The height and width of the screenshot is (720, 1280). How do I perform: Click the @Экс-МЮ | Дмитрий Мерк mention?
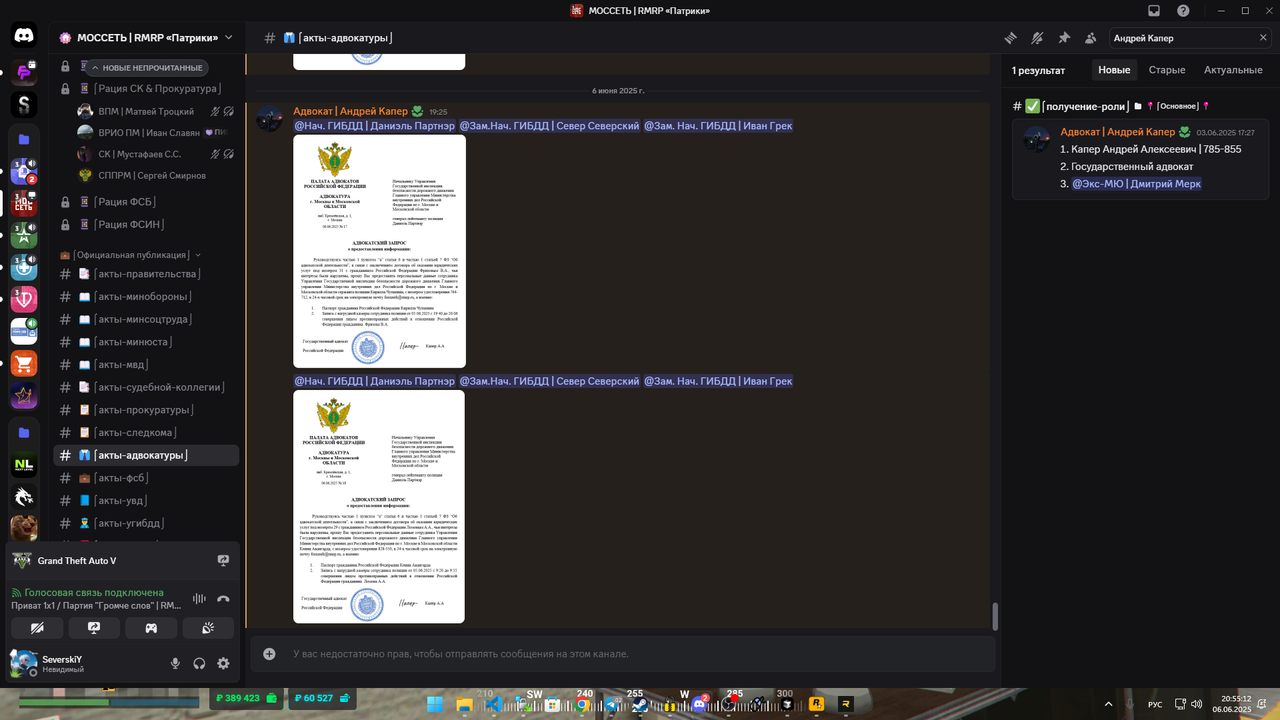pyautogui.click(x=1137, y=184)
